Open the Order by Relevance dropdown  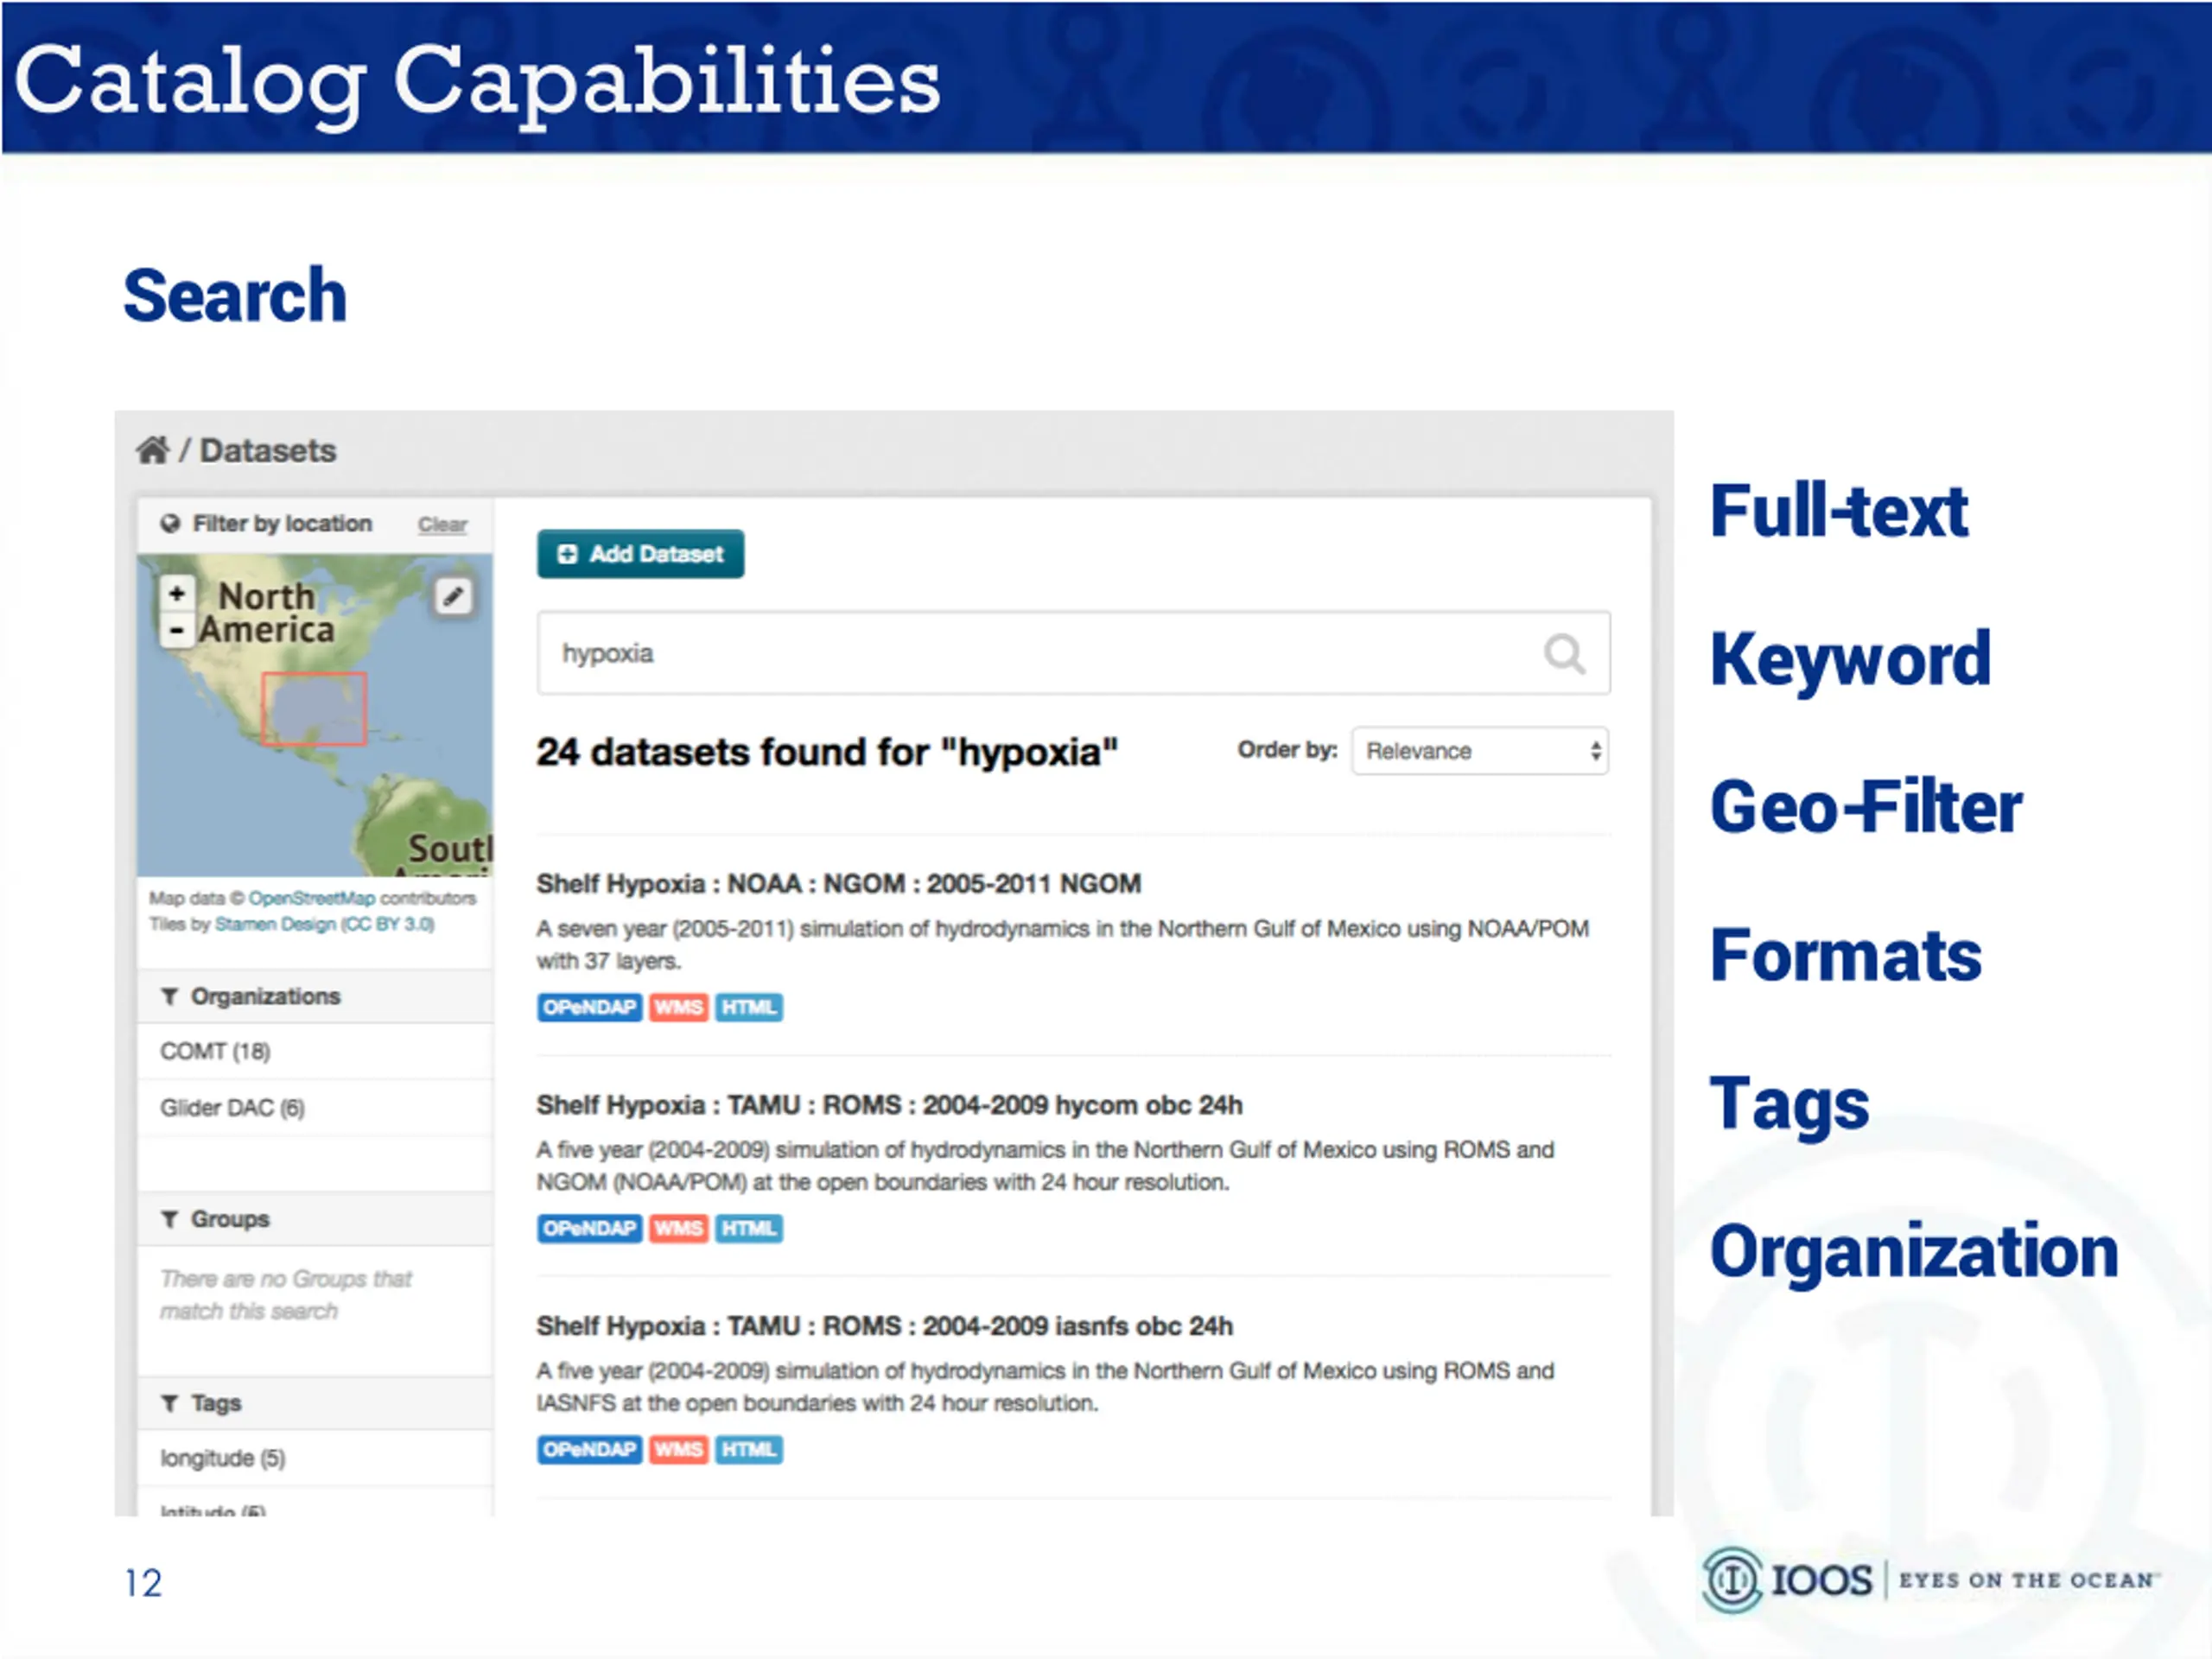tap(1480, 751)
